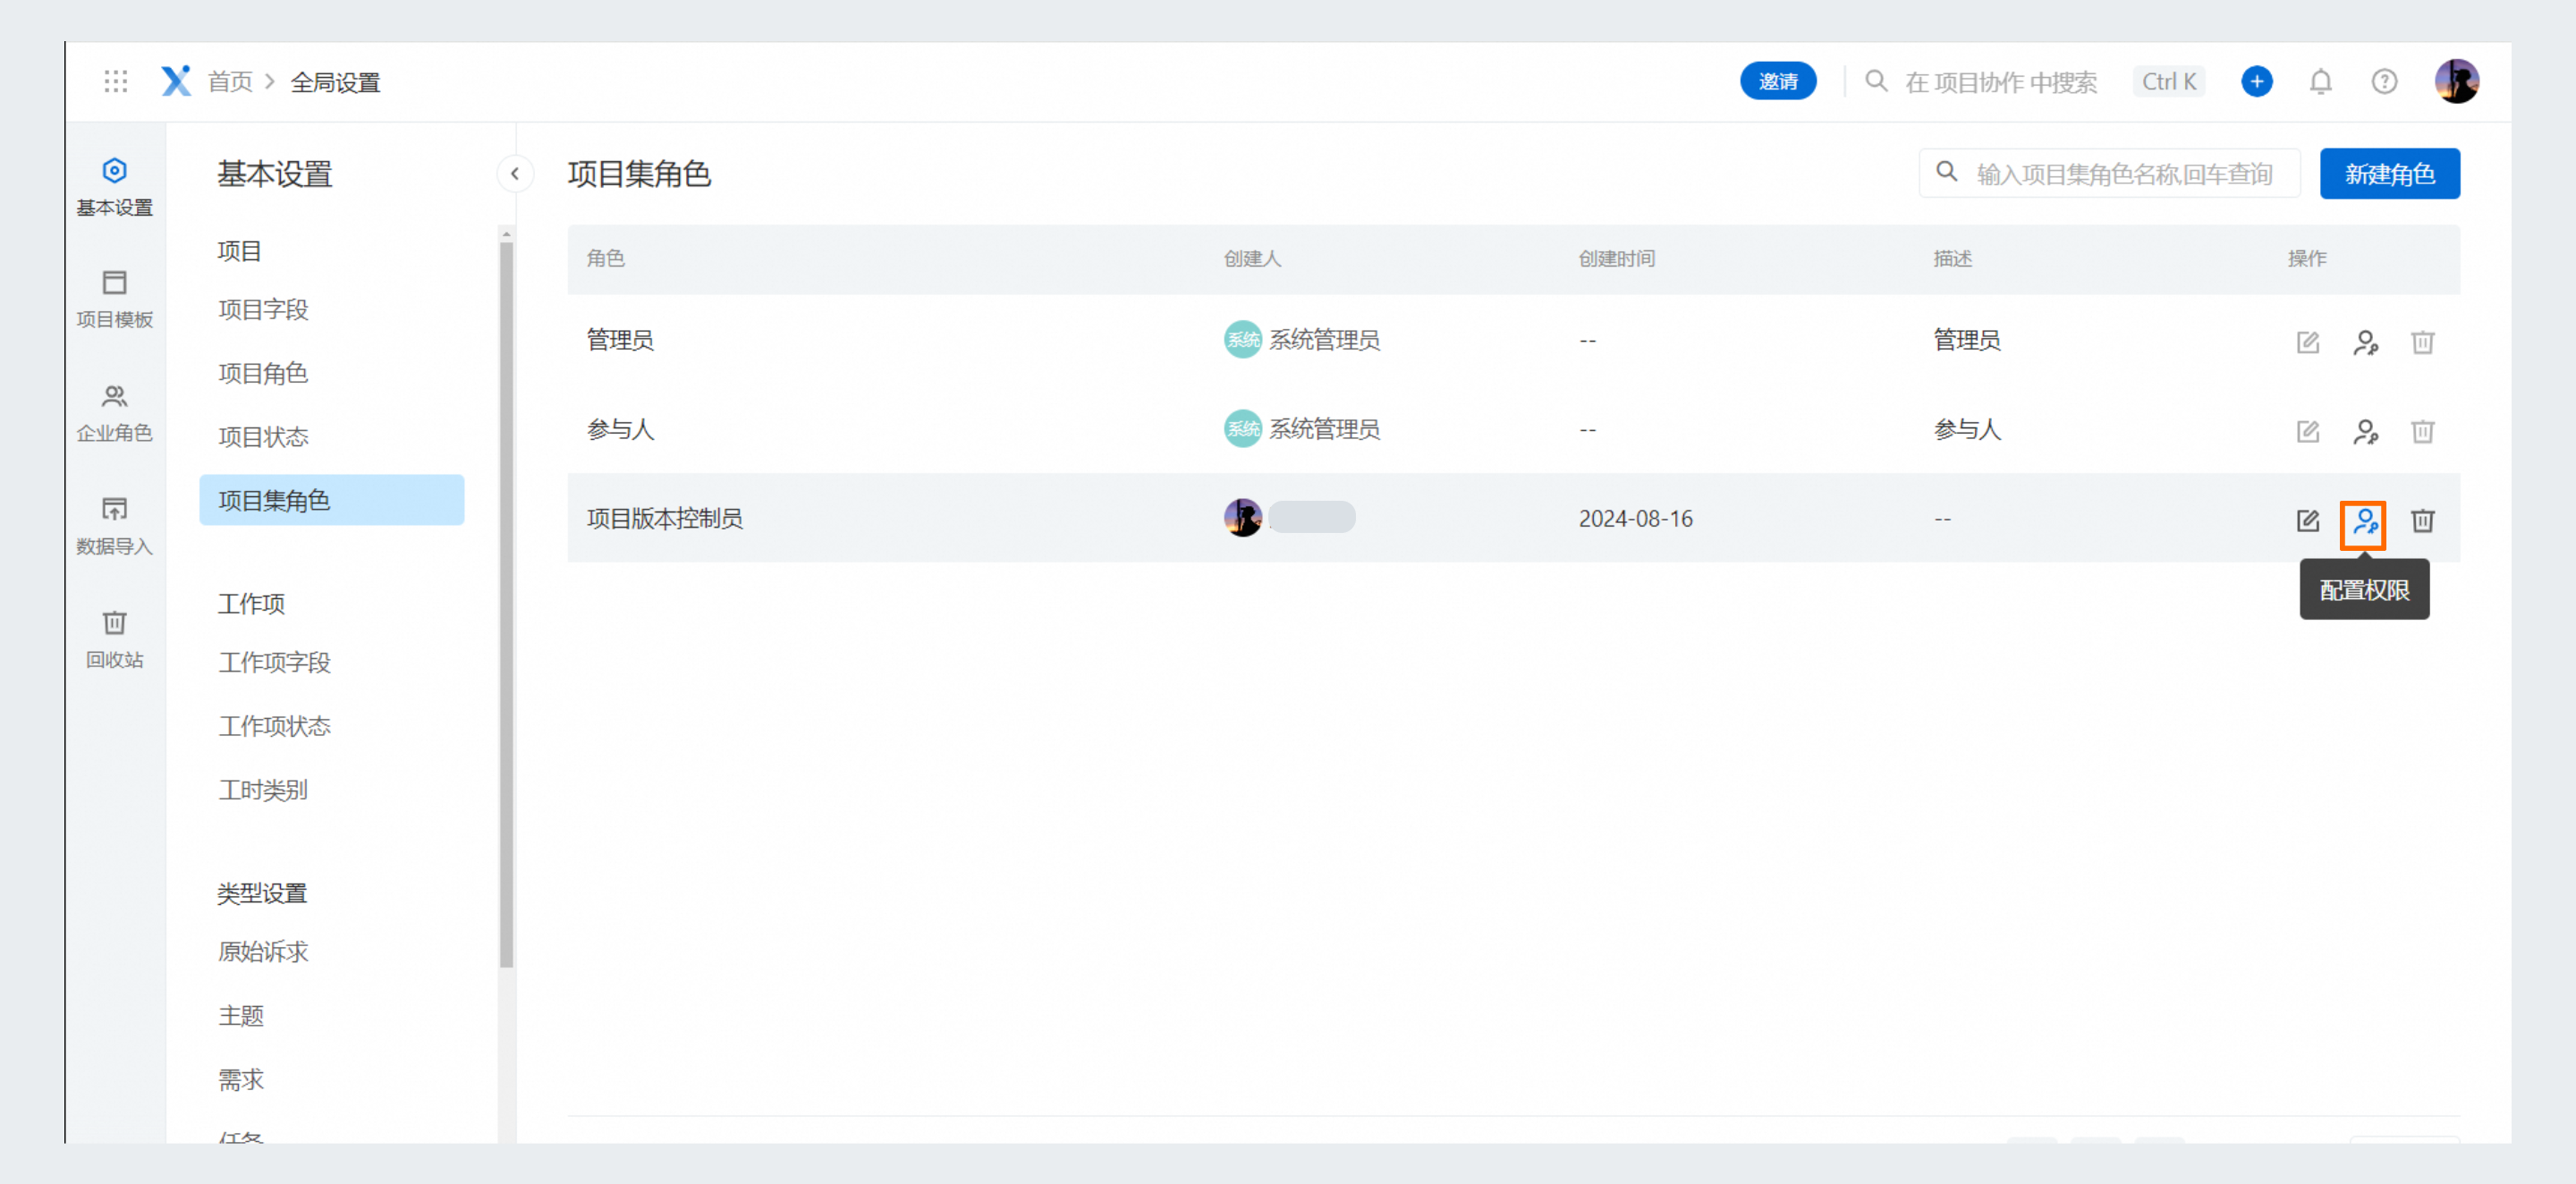Select 基本设置 in the left rail
This screenshot has height=1184, width=2576.
115,187
